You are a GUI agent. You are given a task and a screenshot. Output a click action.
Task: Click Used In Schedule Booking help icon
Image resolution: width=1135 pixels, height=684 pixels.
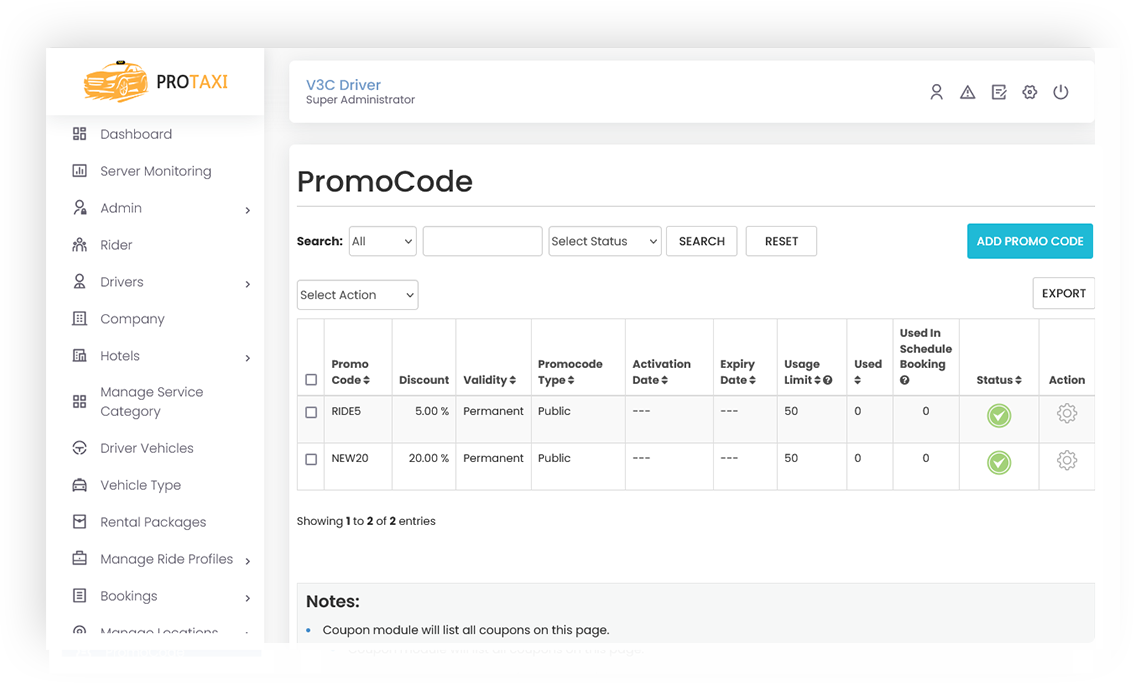coord(904,380)
